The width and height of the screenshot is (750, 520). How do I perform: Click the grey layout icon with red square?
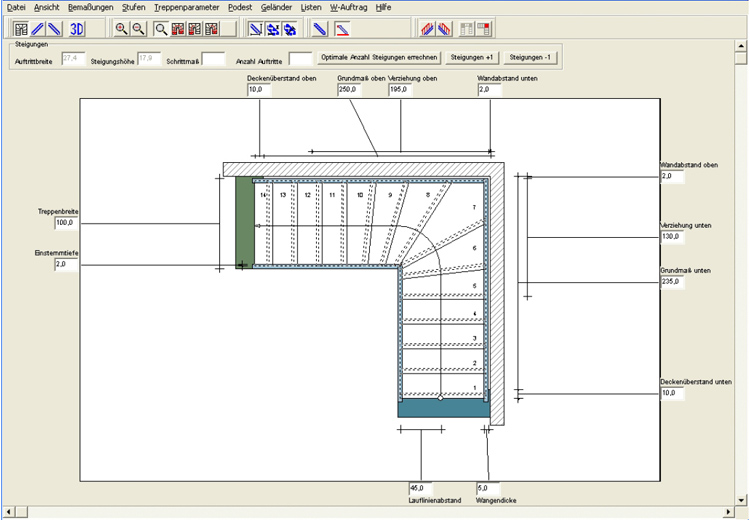point(484,28)
